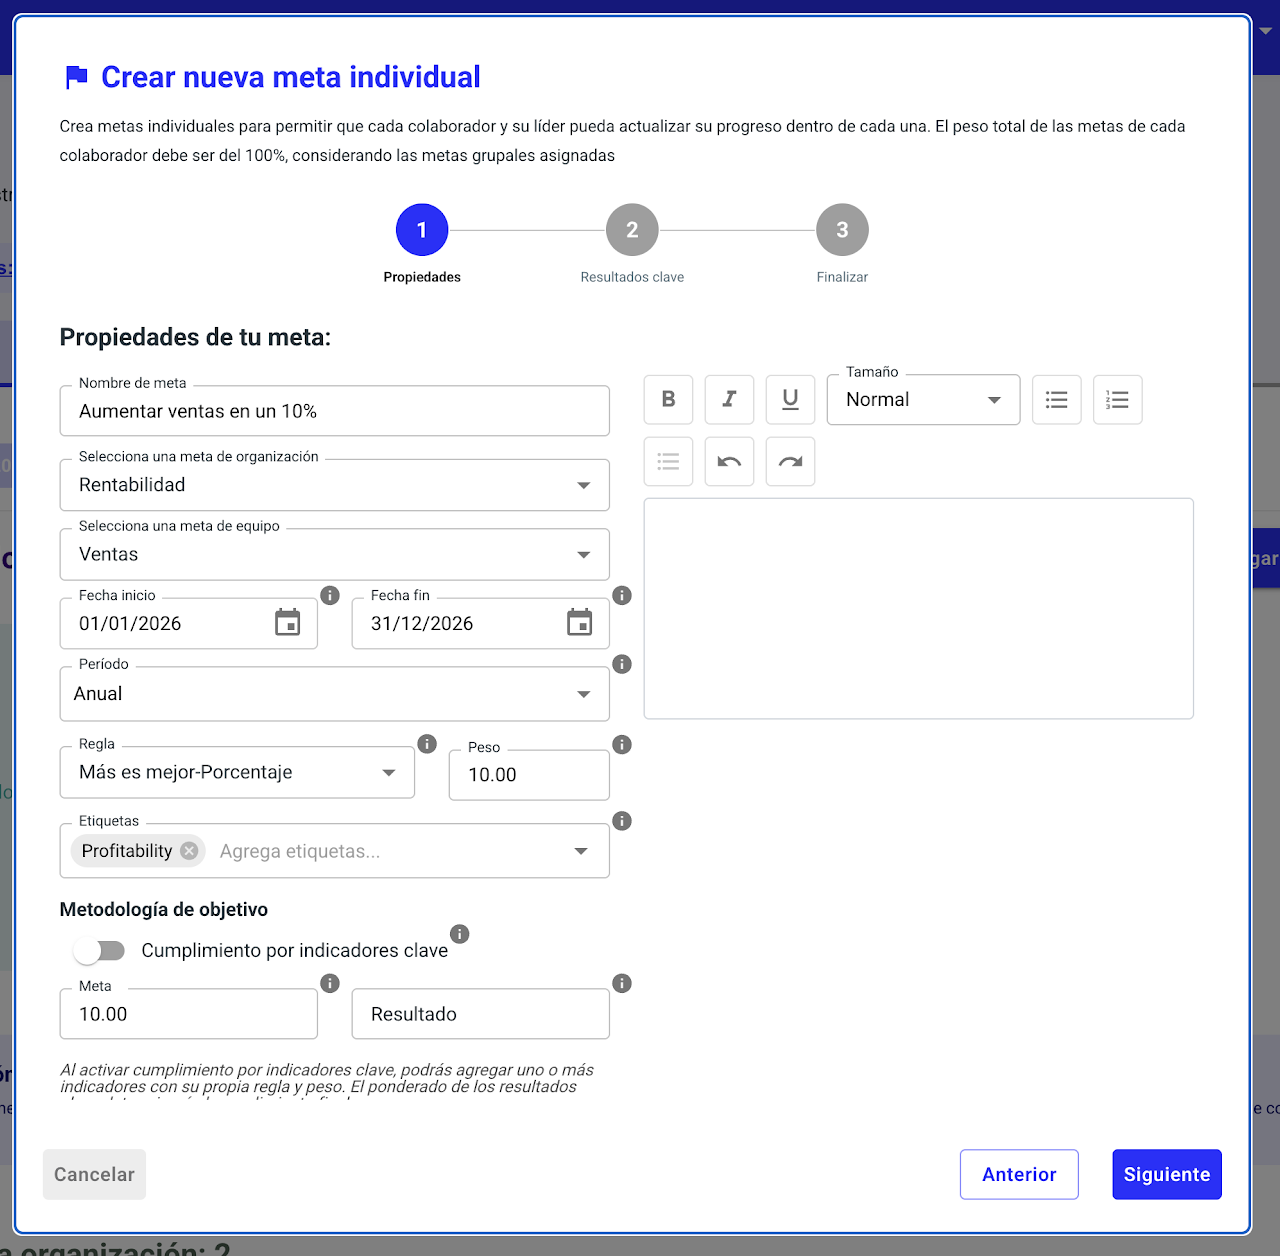Image resolution: width=1280 pixels, height=1256 pixels.
Task: Toggle bold formatting in the editor
Action: 668,400
